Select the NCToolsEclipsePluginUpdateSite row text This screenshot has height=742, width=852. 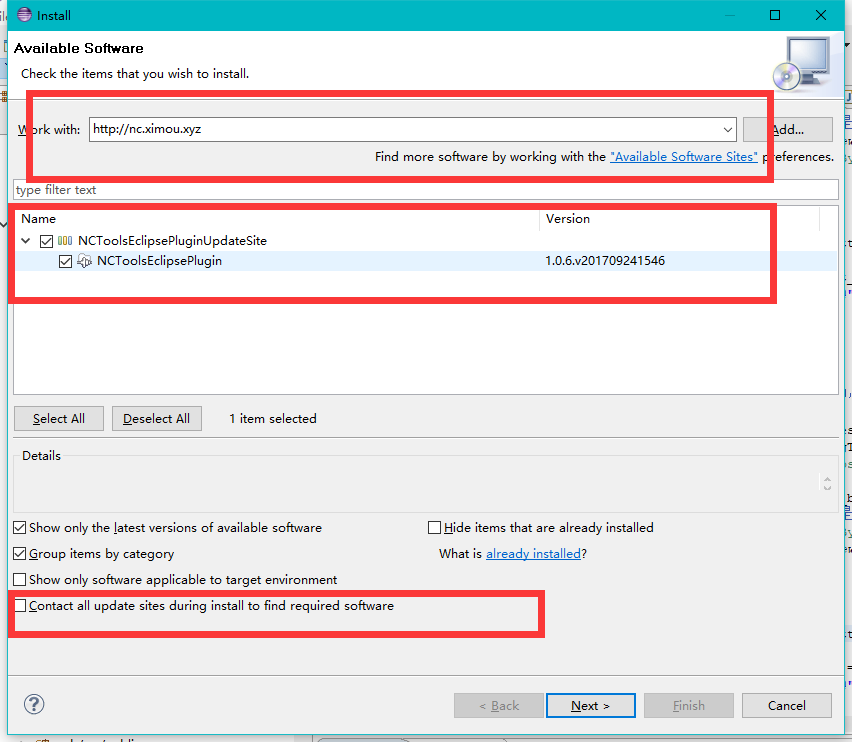click(x=172, y=241)
